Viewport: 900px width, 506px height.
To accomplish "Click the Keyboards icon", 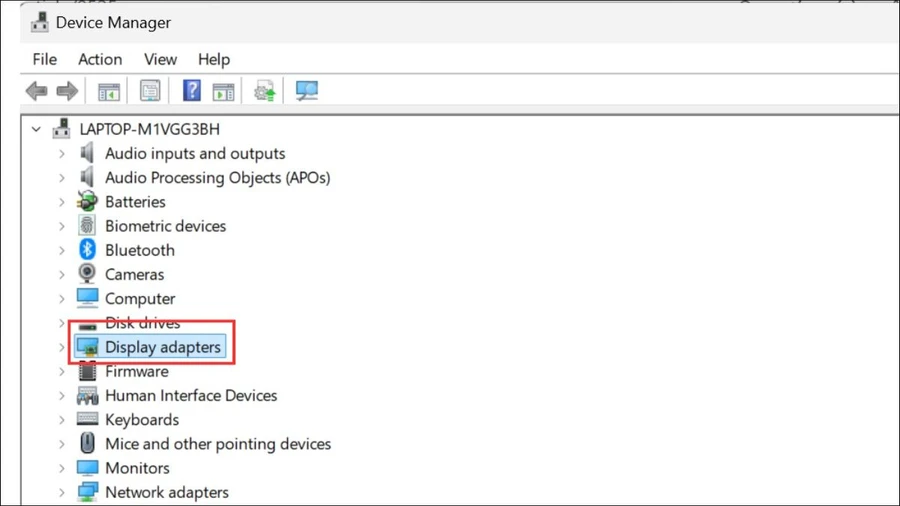I will [87, 419].
